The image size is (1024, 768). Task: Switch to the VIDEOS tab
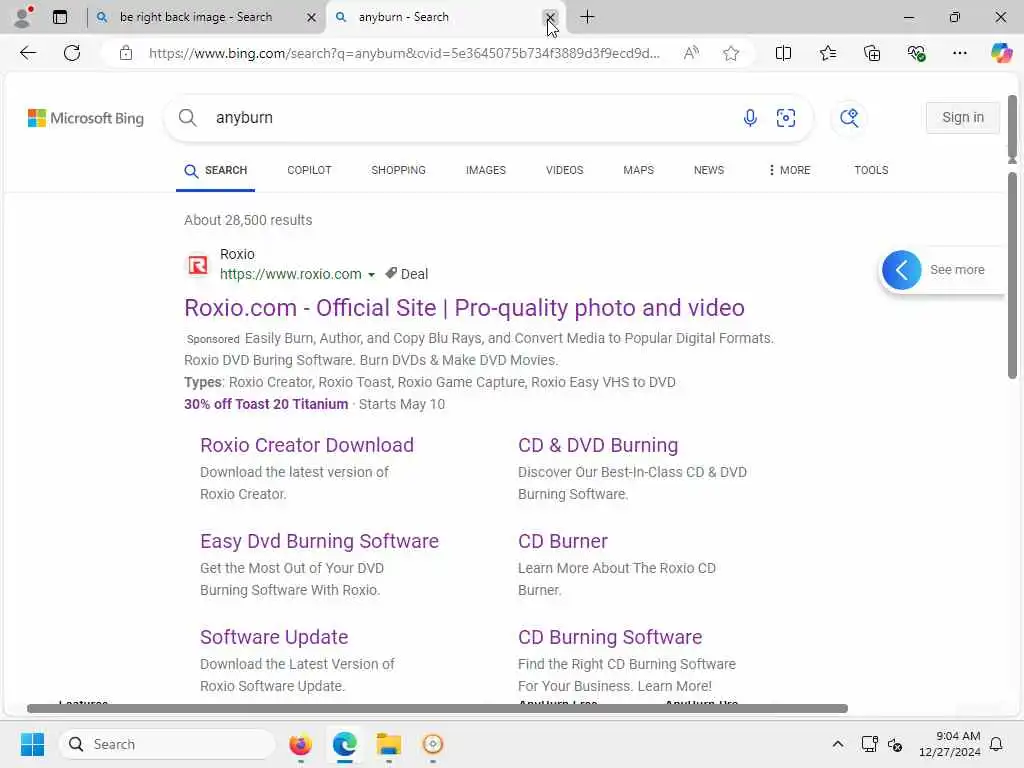point(564,170)
